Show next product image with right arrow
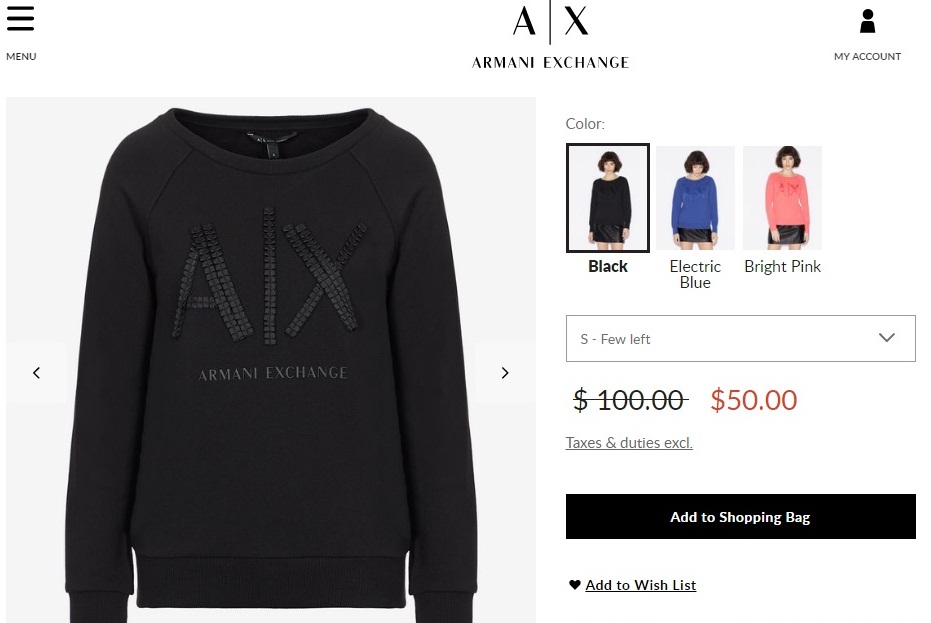Screen dimensions: 931x623 click(505, 373)
